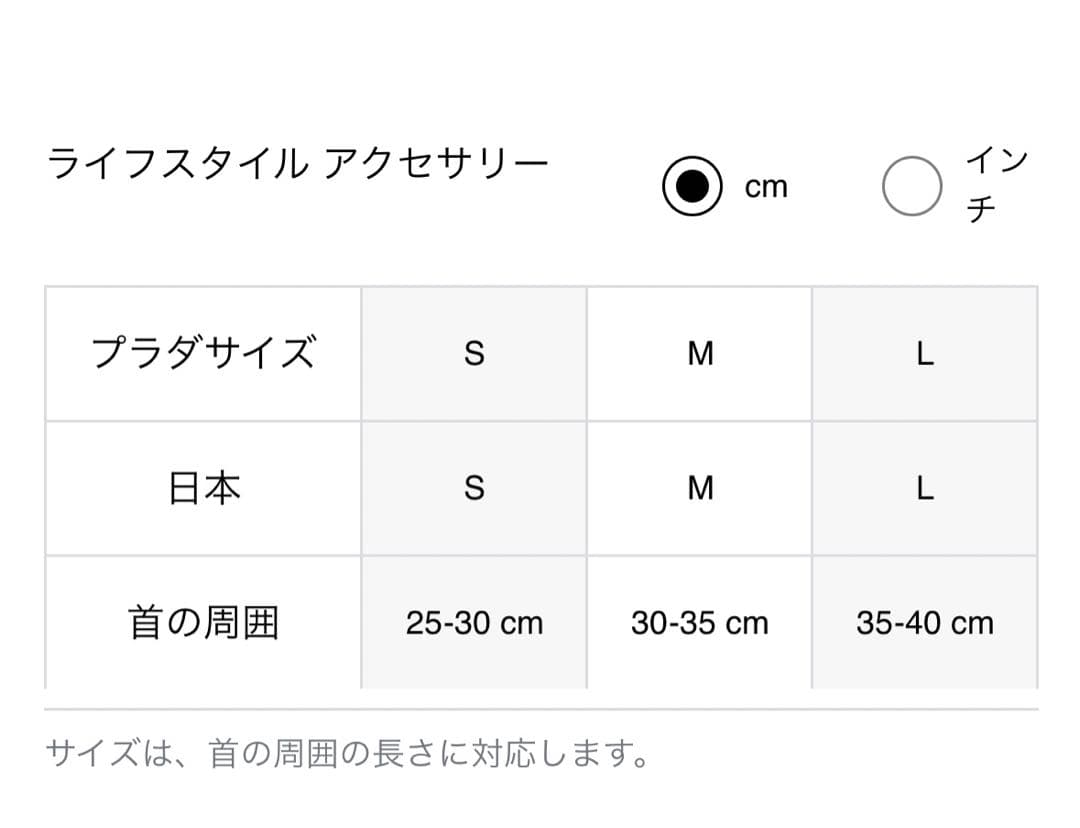Click the divider line above the footnote
Viewport: 1080px width, 828px height.
tap(540, 709)
